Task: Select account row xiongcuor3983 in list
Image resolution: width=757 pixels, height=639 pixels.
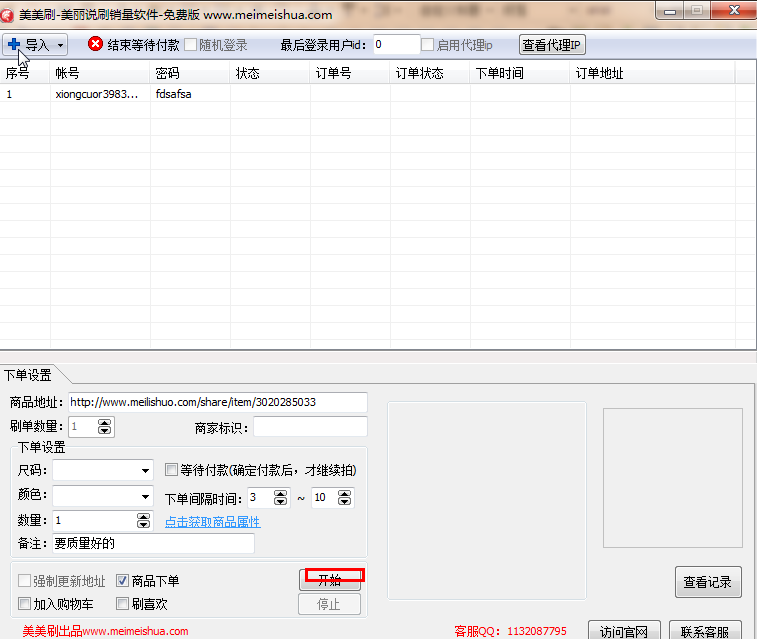Action: (97, 94)
